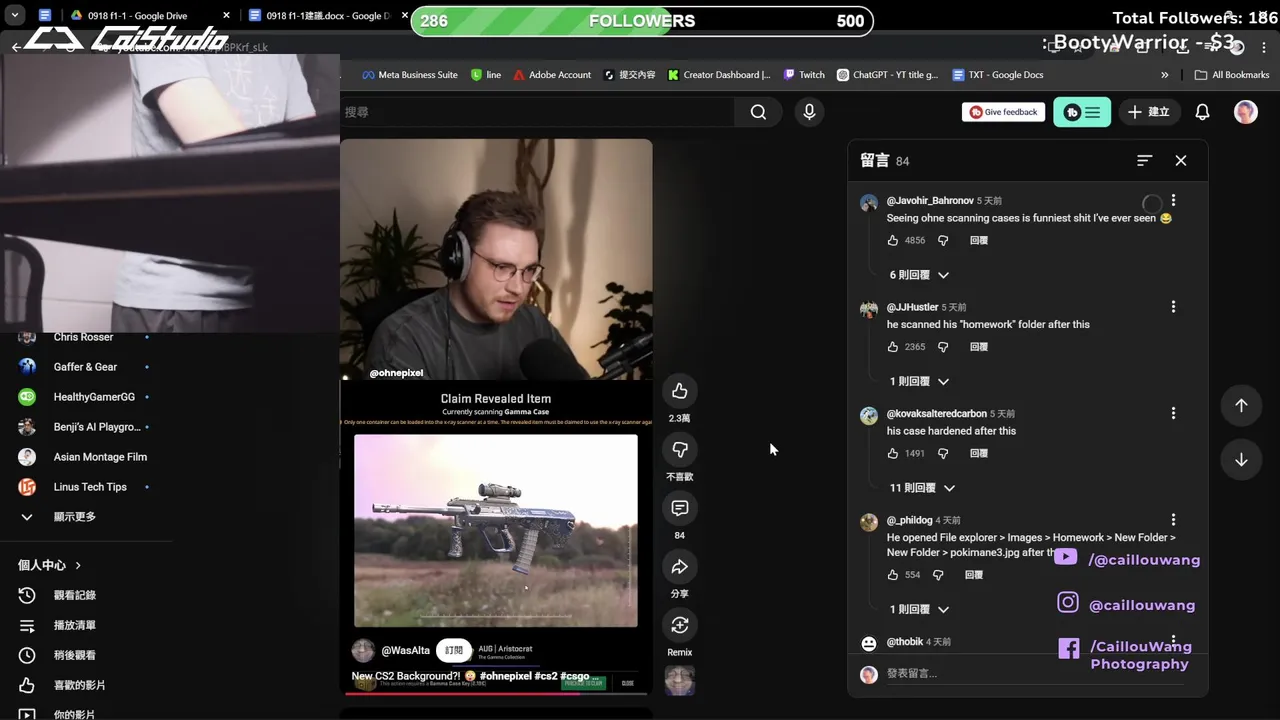Close the 留言 comments panel
Viewport: 1280px width, 720px height.
coord(1181,160)
